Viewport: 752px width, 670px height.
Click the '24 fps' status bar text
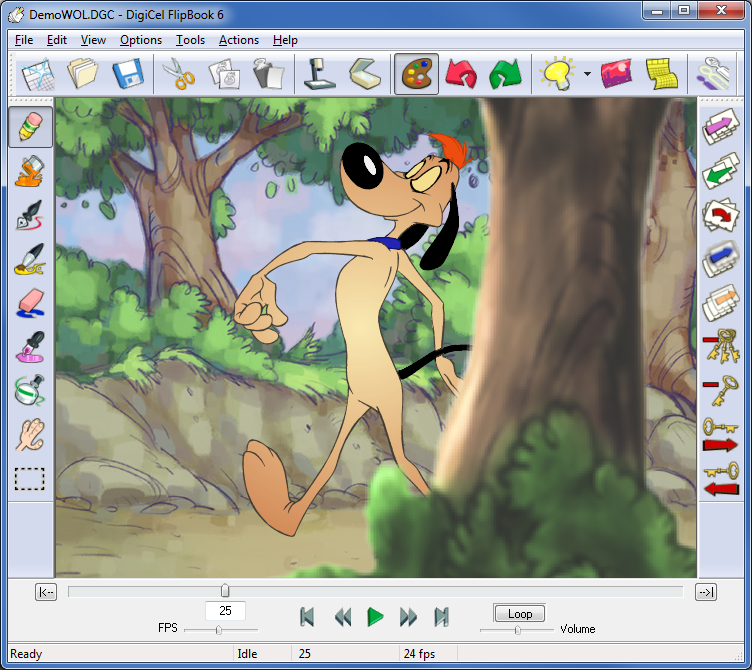point(419,654)
